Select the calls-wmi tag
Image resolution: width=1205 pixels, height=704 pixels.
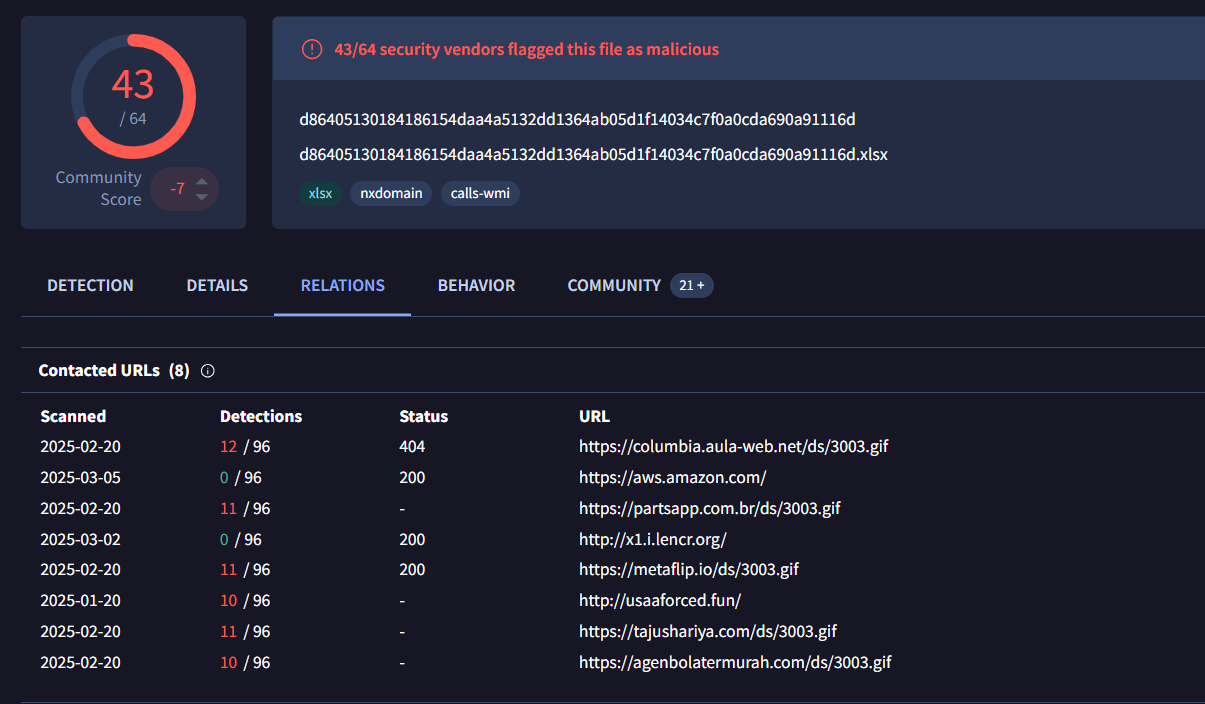(480, 193)
